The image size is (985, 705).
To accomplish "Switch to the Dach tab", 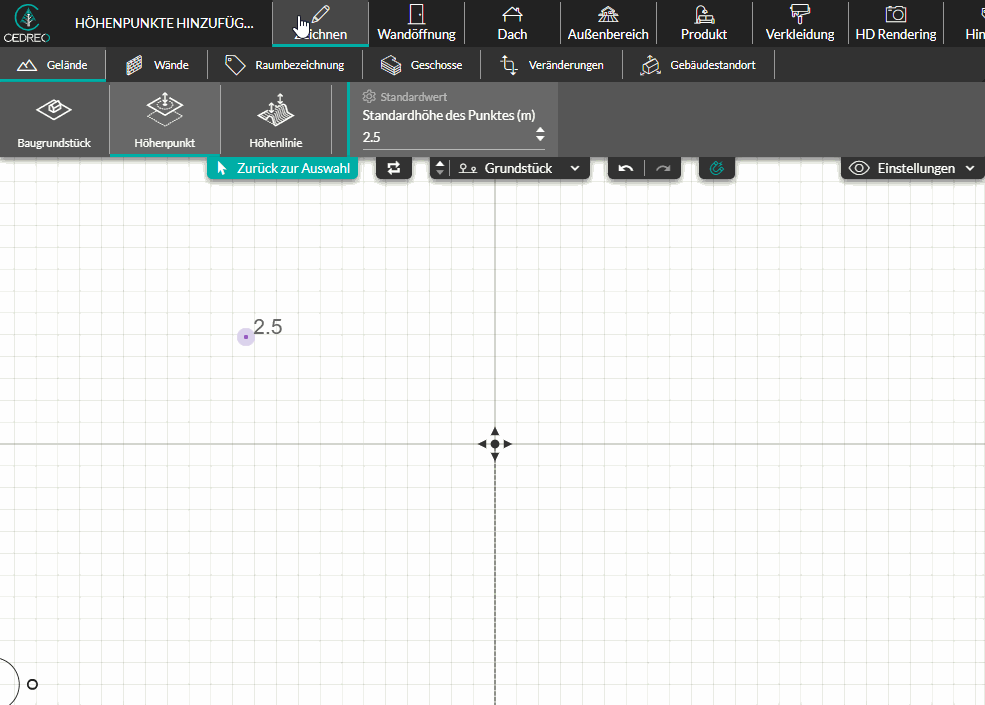I will [x=512, y=23].
